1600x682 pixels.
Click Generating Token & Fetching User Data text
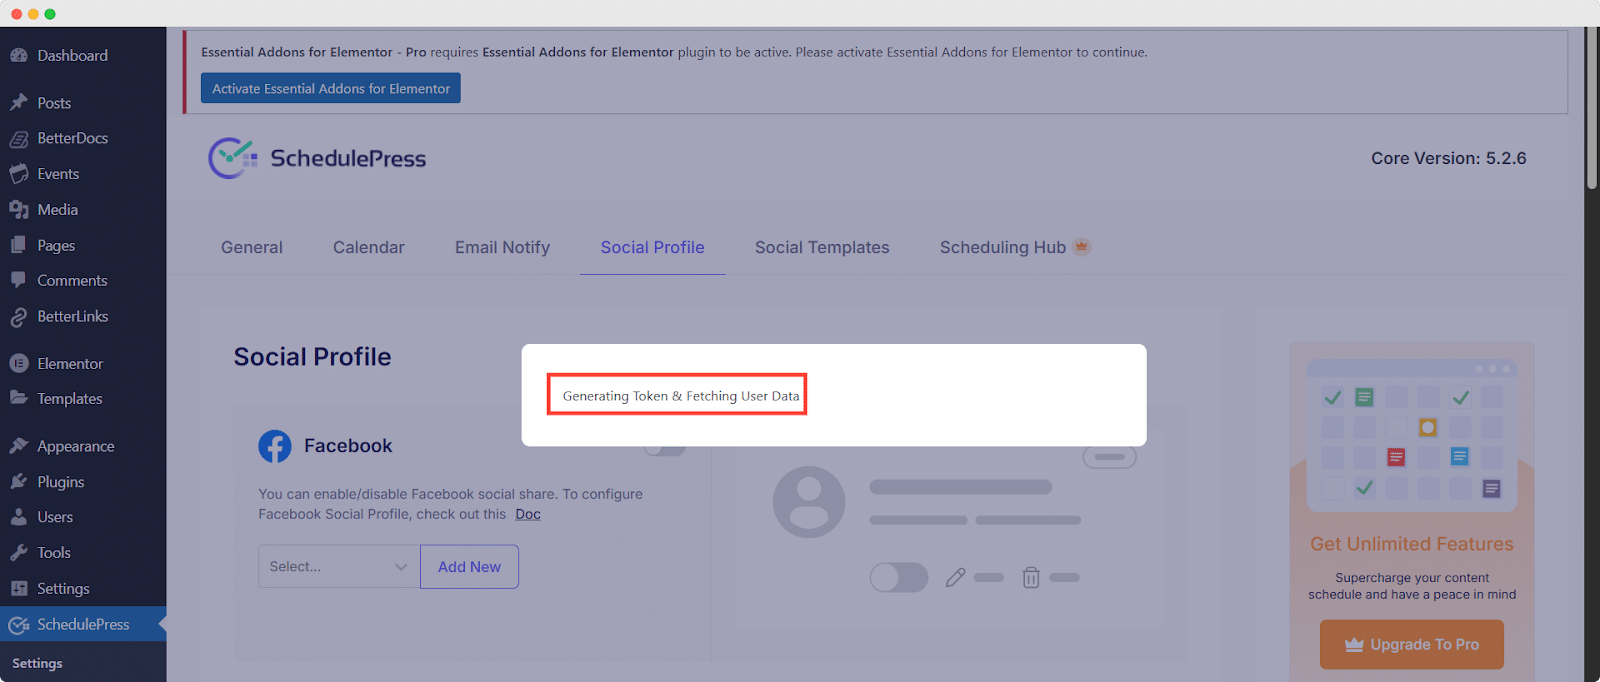point(681,396)
